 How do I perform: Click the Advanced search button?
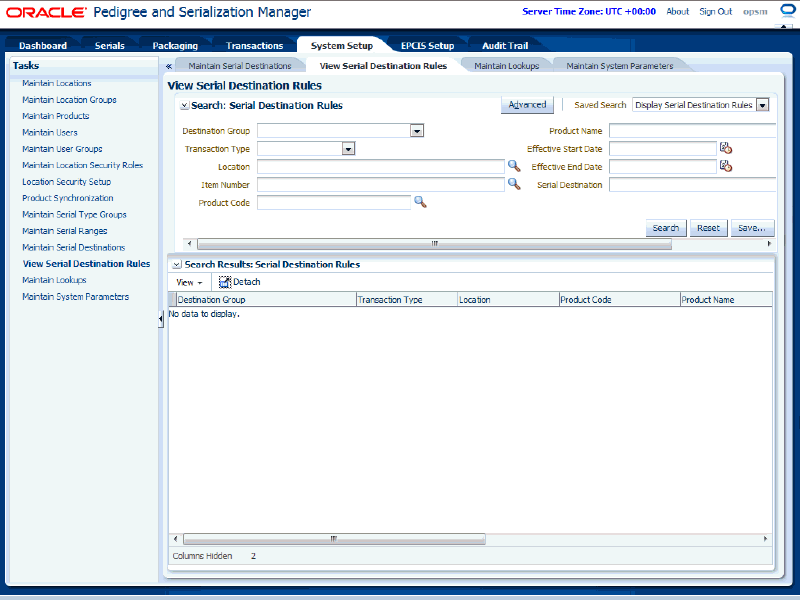coord(527,105)
